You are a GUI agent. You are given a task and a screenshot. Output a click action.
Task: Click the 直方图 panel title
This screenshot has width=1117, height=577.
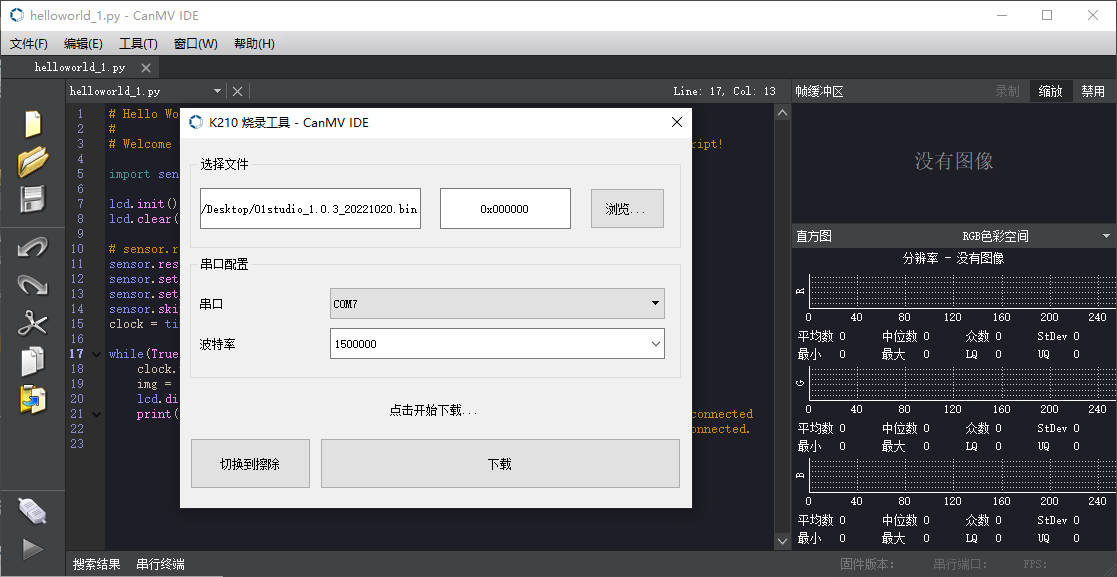(814, 236)
